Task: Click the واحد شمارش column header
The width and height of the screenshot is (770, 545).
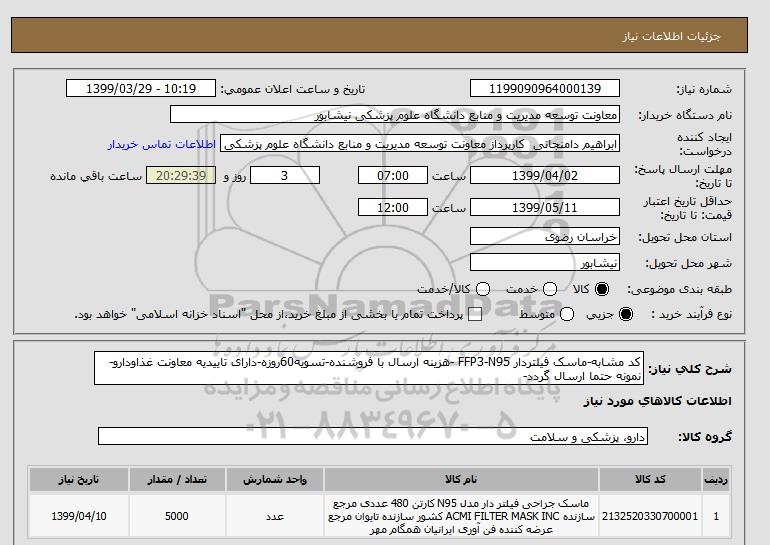Action: pos(275,480)
